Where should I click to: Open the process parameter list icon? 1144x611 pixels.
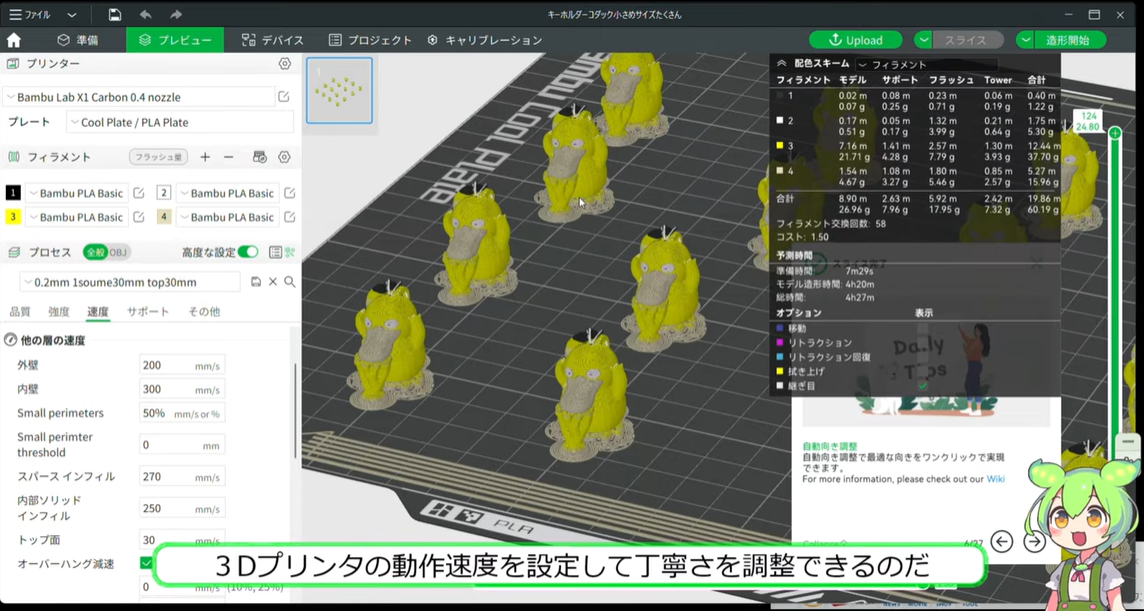(275, 252)
